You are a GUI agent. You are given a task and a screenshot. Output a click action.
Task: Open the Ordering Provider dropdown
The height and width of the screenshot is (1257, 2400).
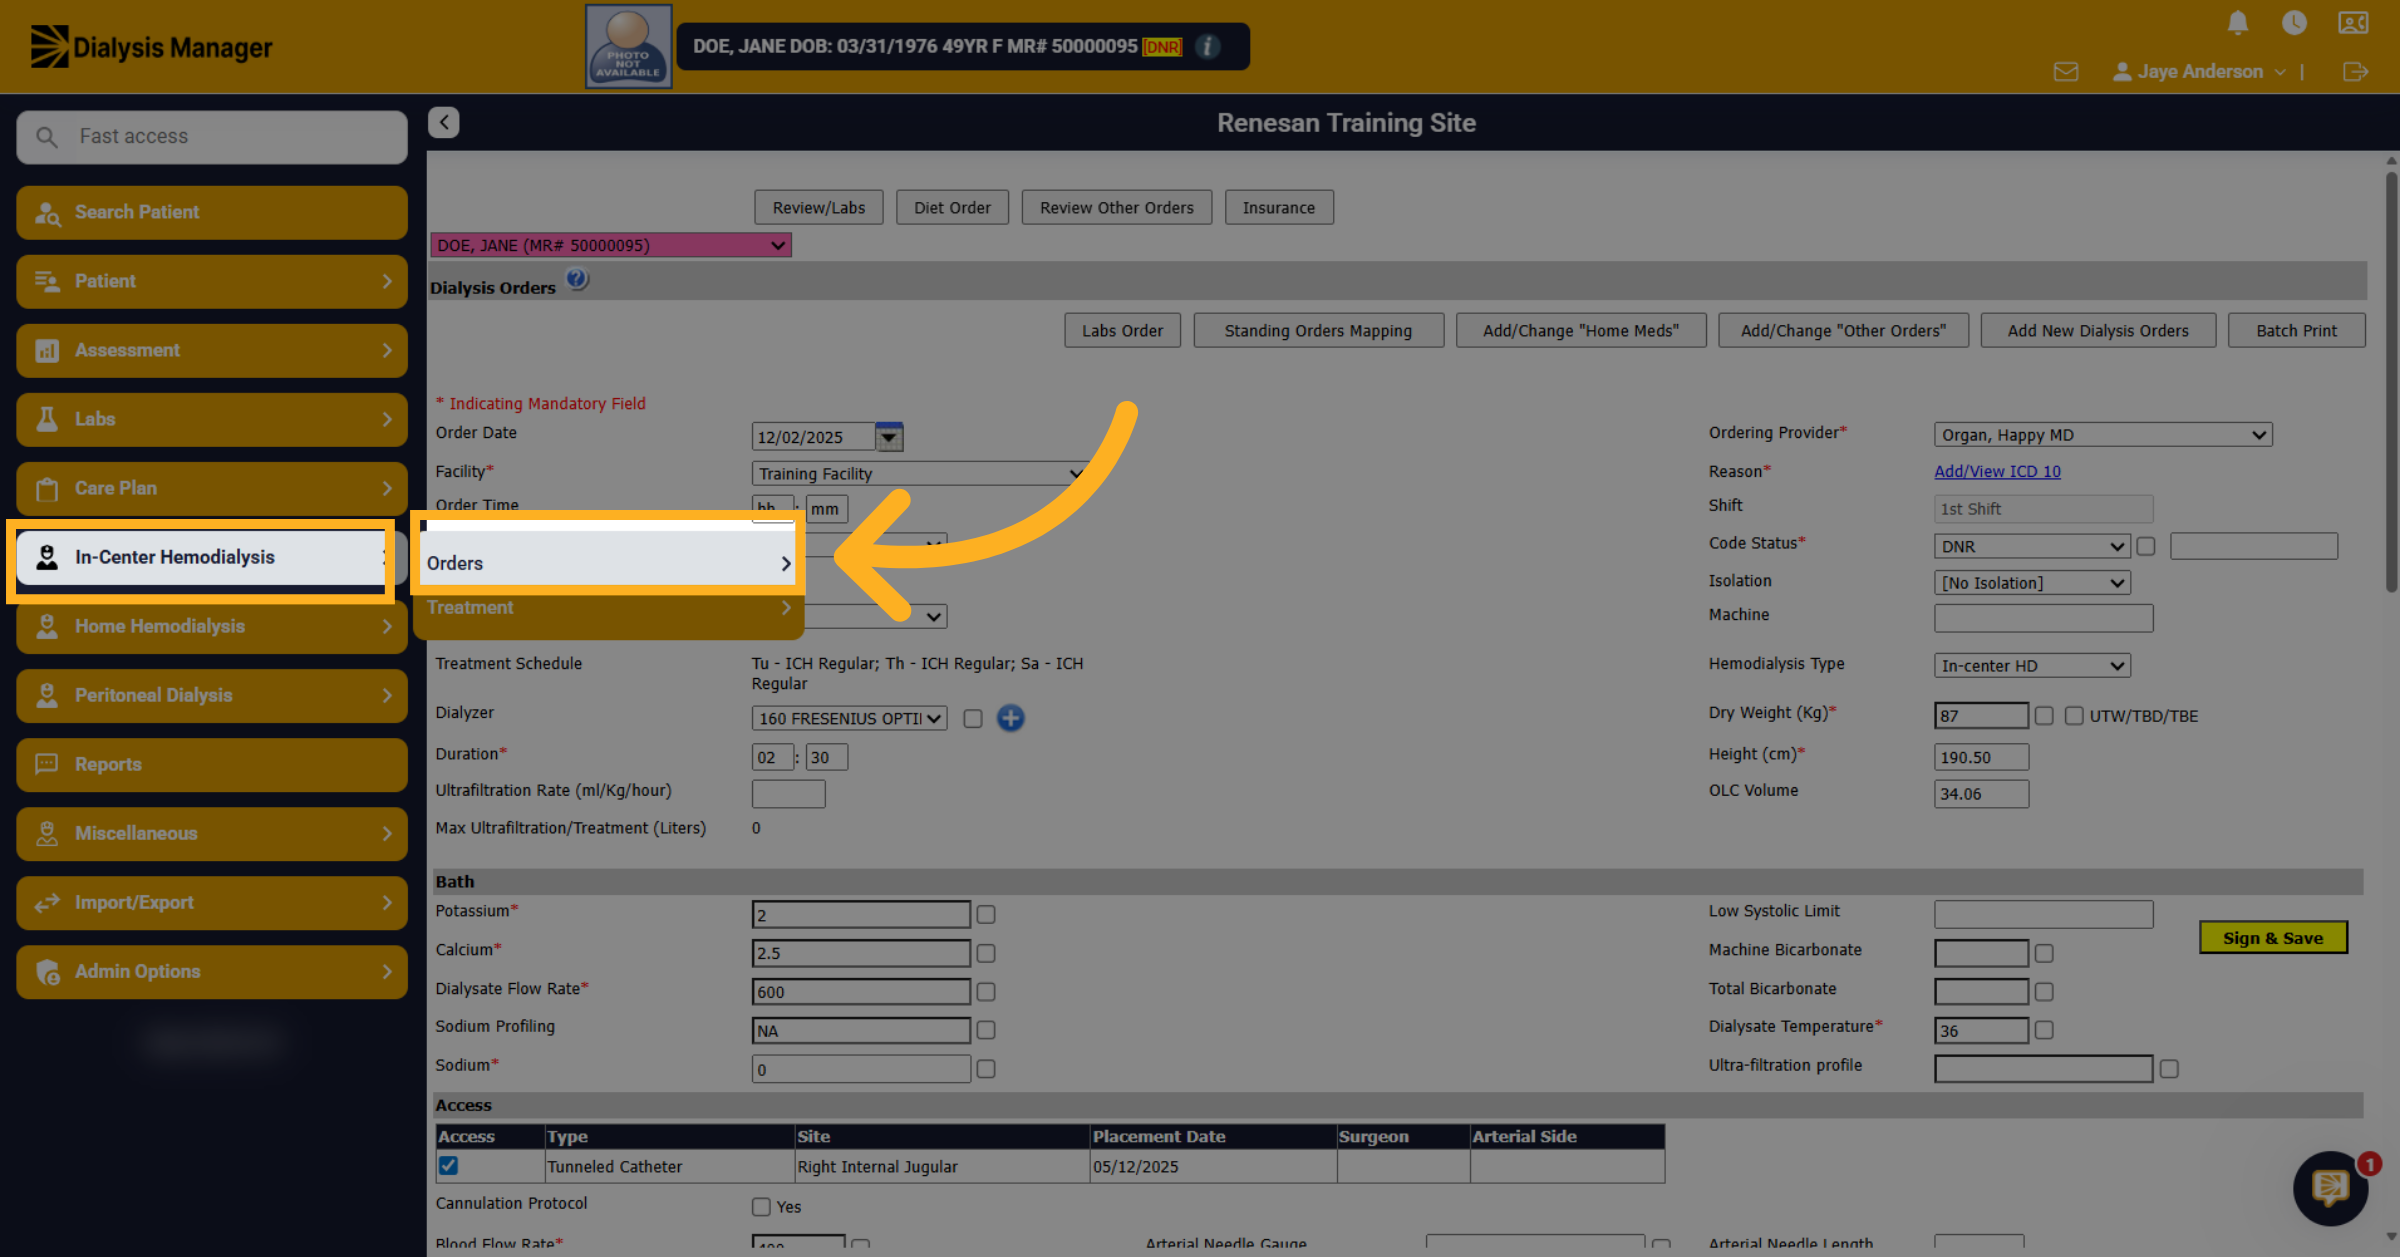pos(2103,435)
